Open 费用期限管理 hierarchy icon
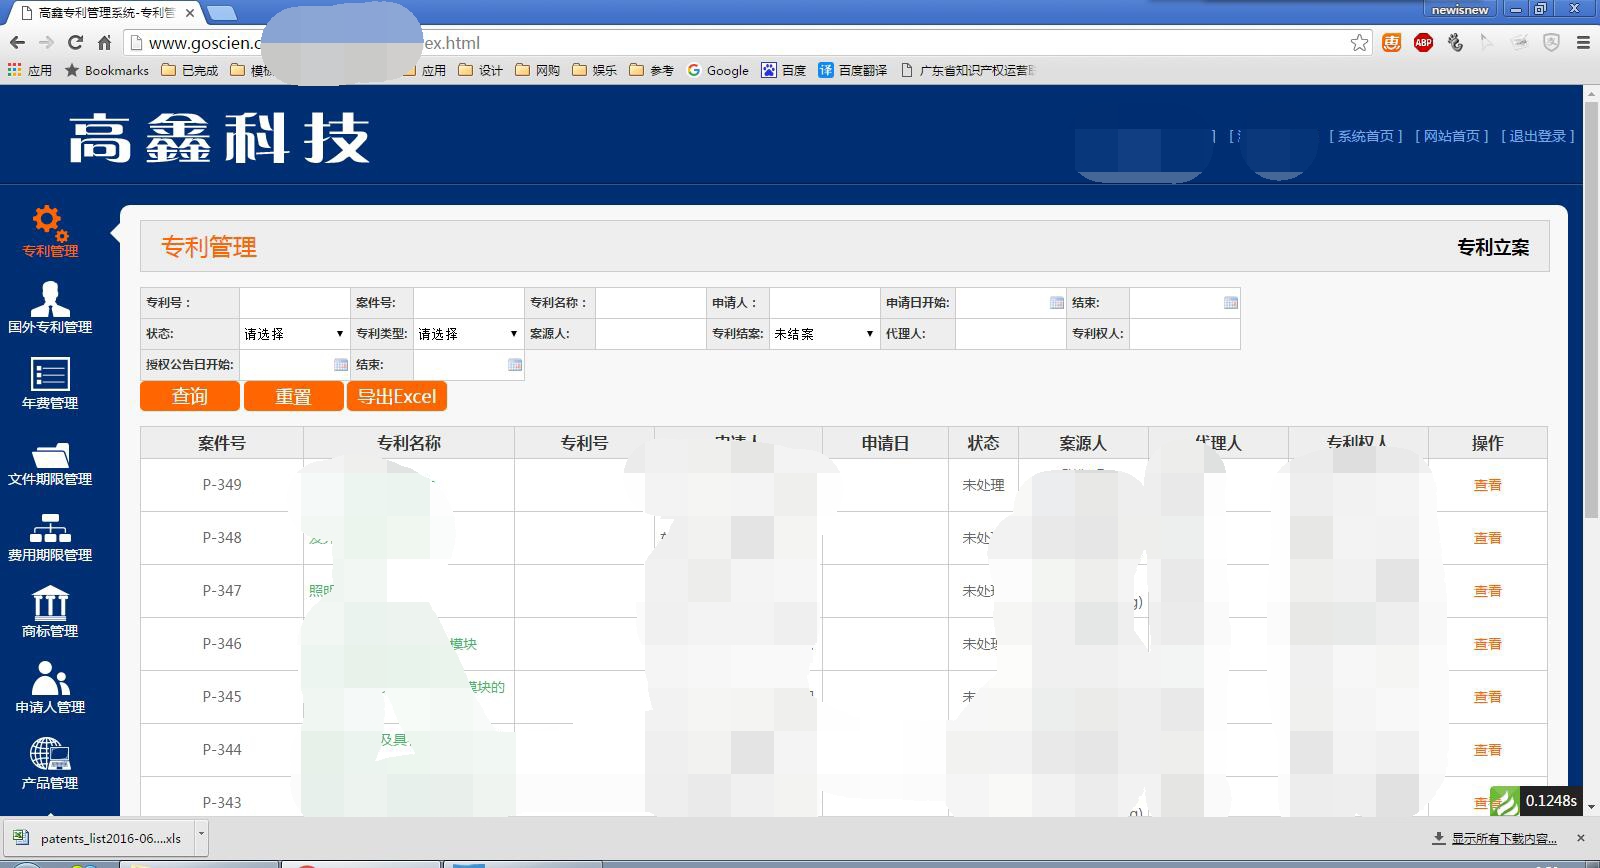The width and height of the screenshot is (1600, 868). 49,528
